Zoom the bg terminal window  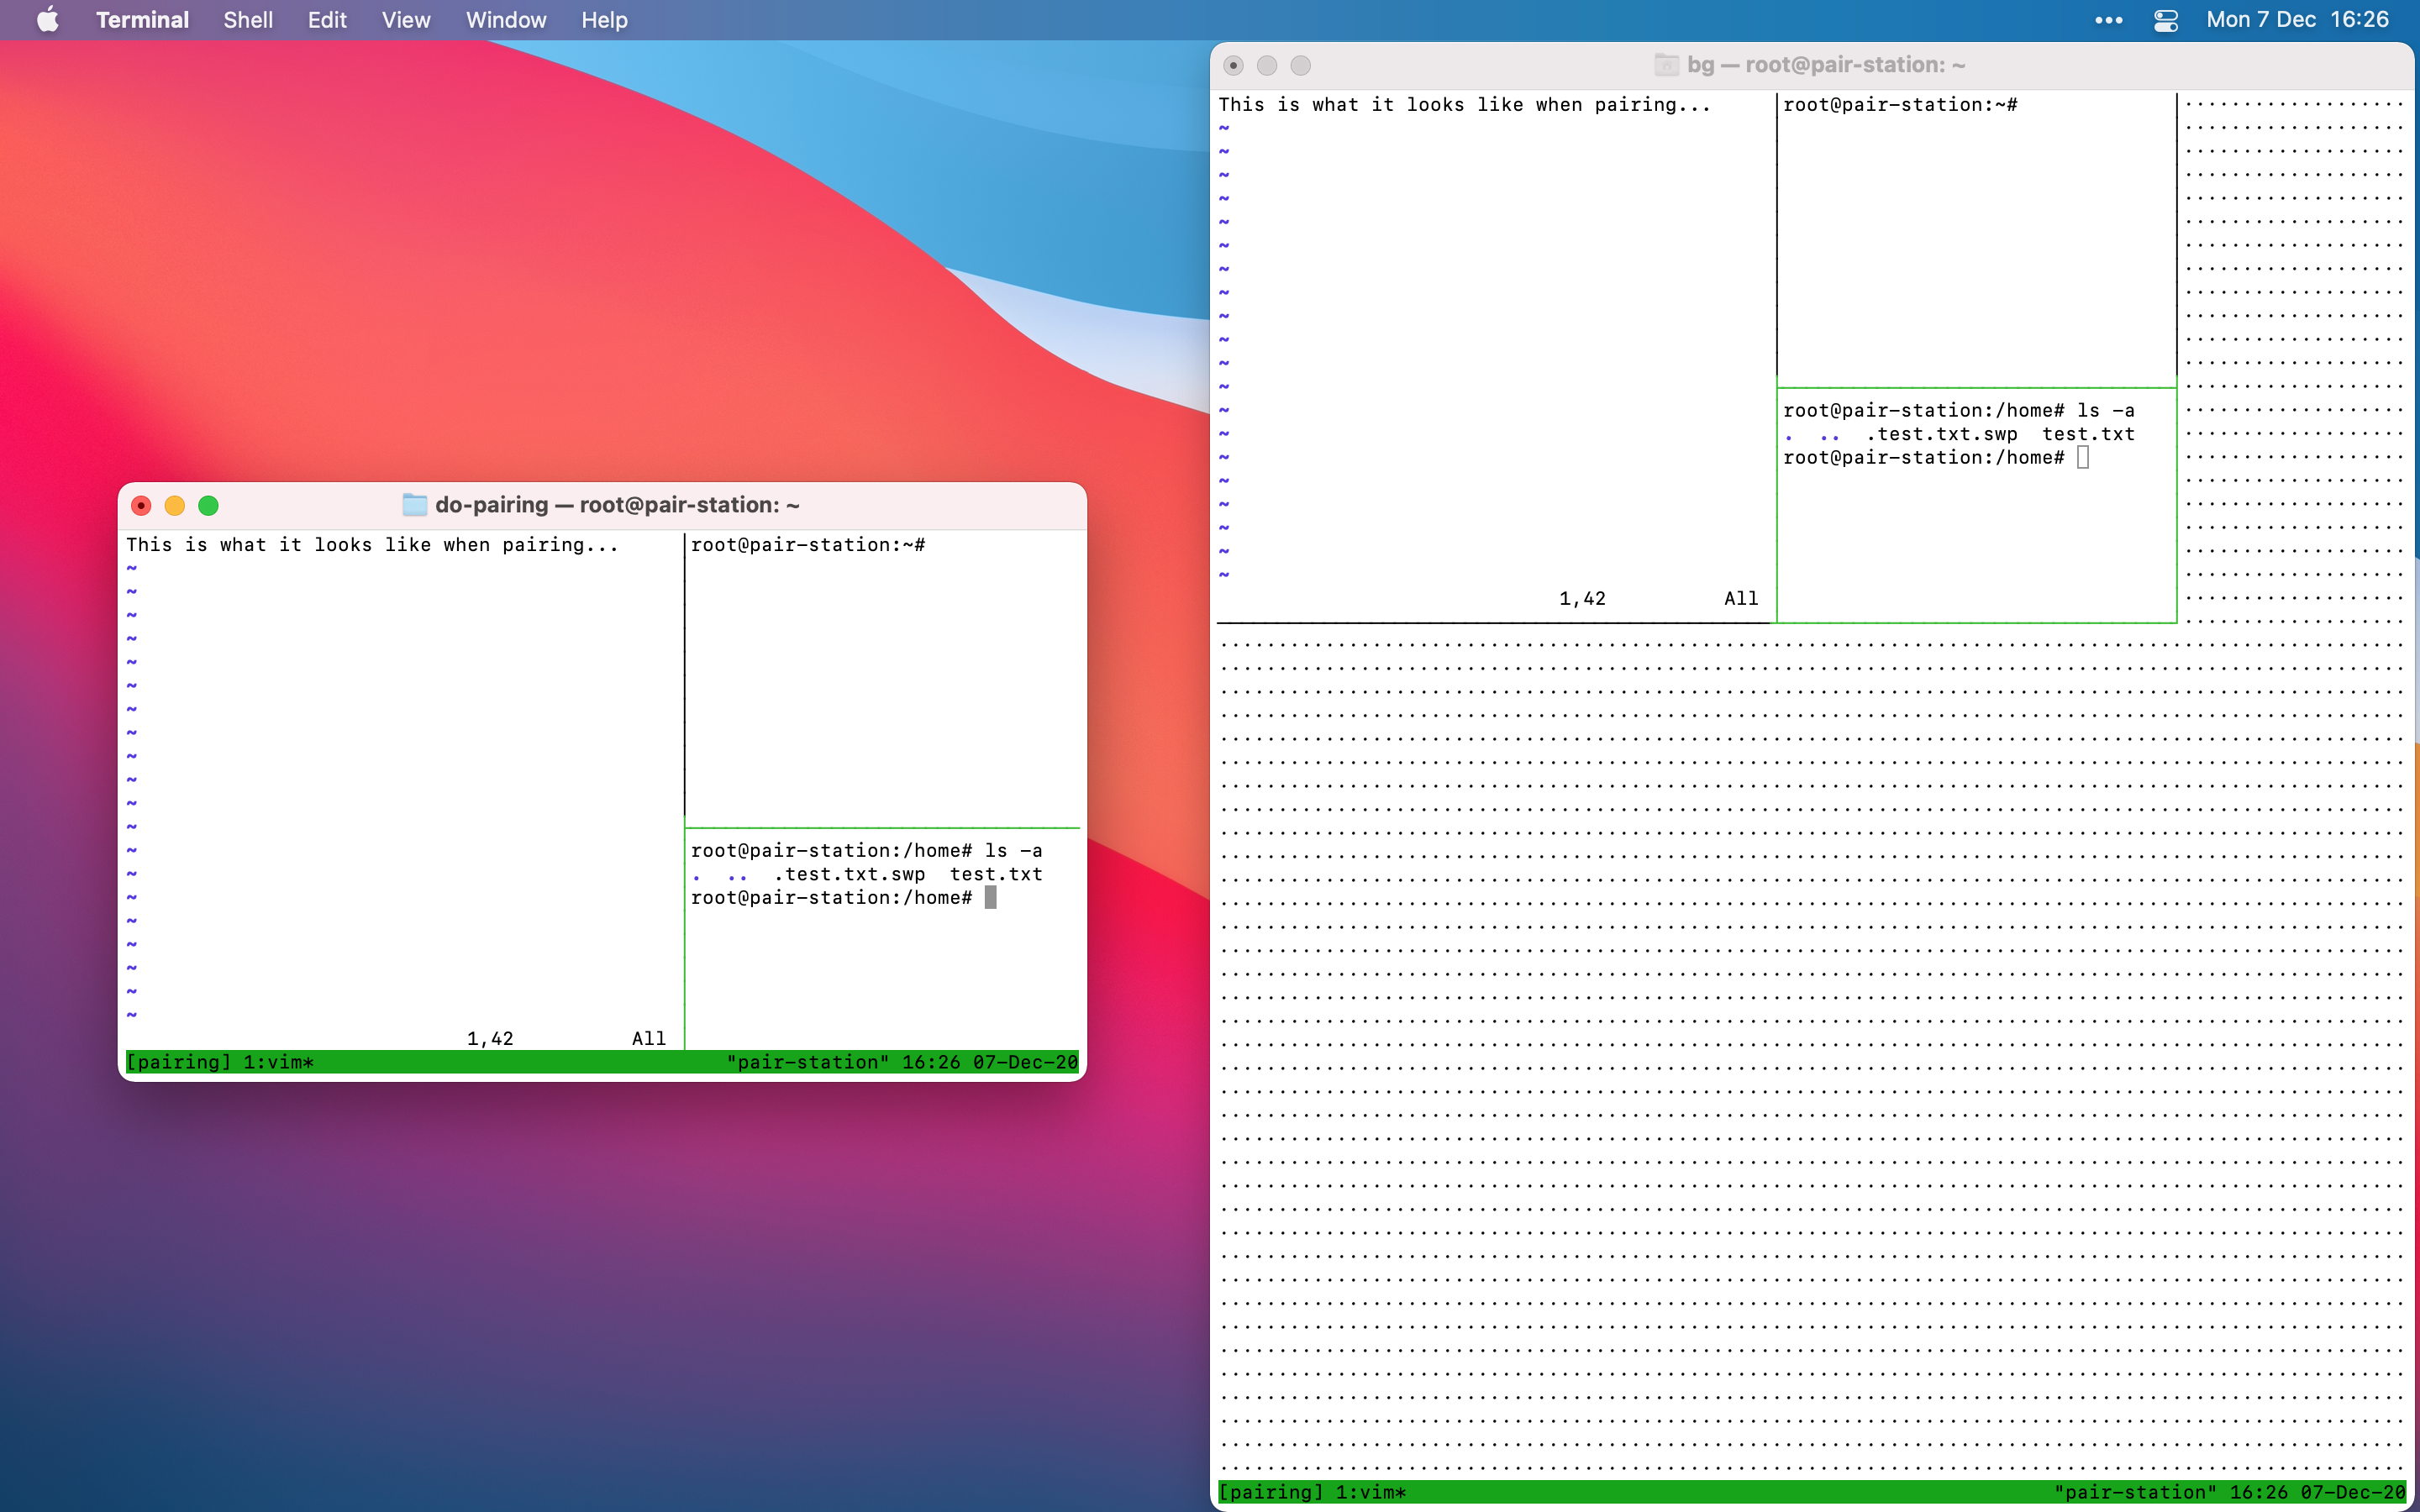pos(1300,66)
